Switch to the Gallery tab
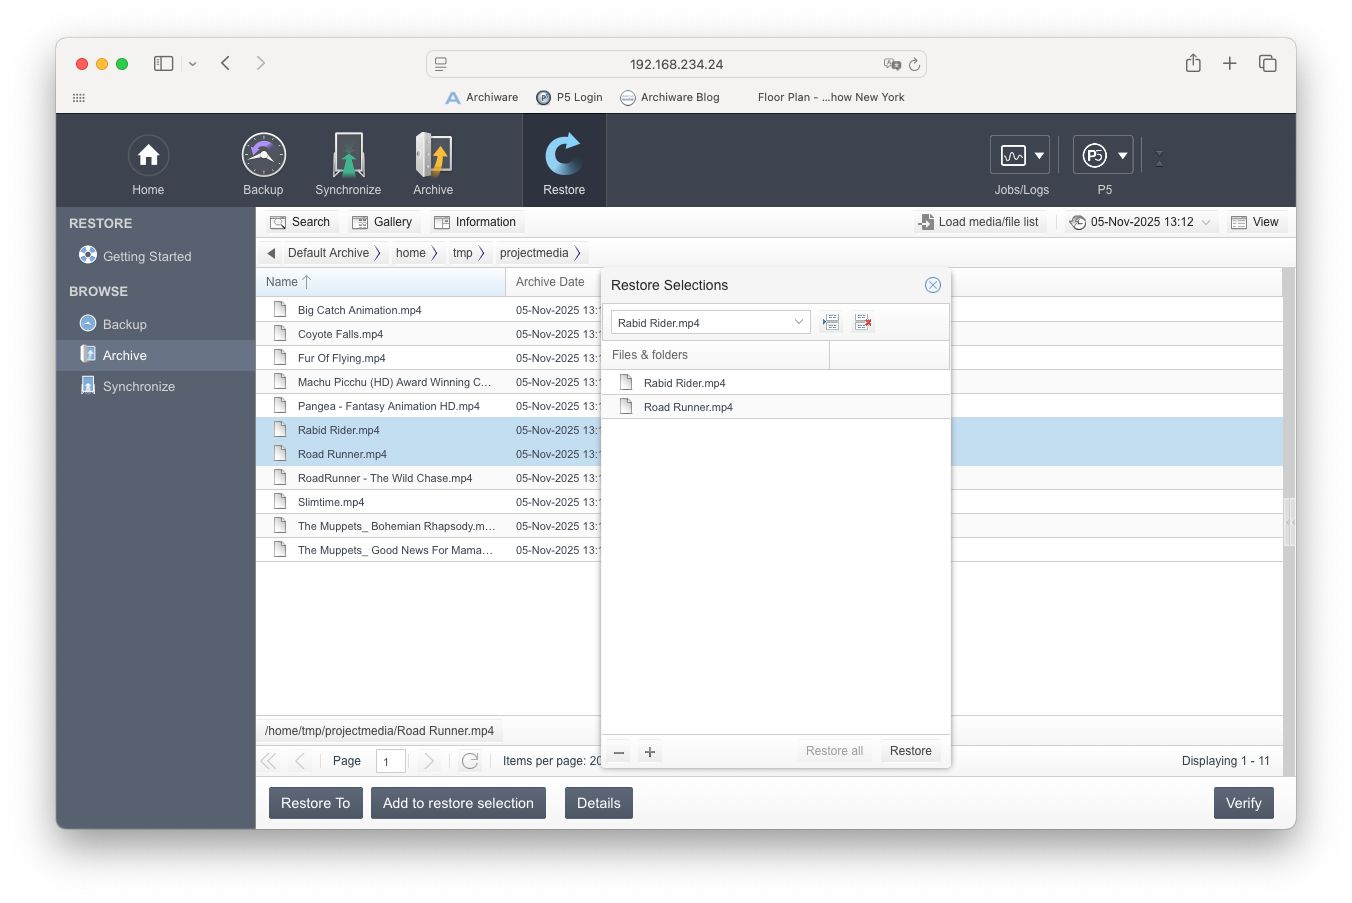The height and width of the screenshot is (903, 1352). click(382, 222)
